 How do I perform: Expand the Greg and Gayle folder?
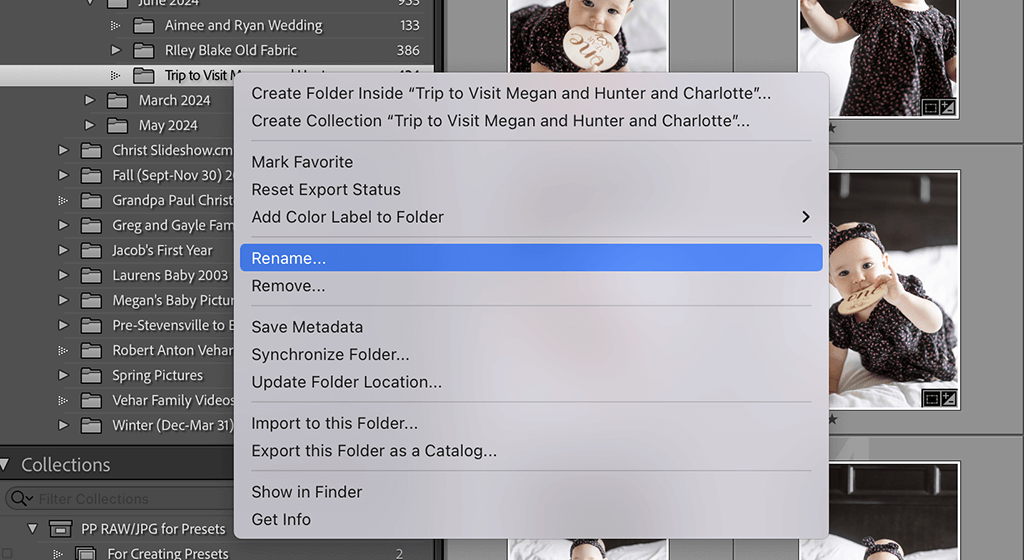[x=63, y=225]
